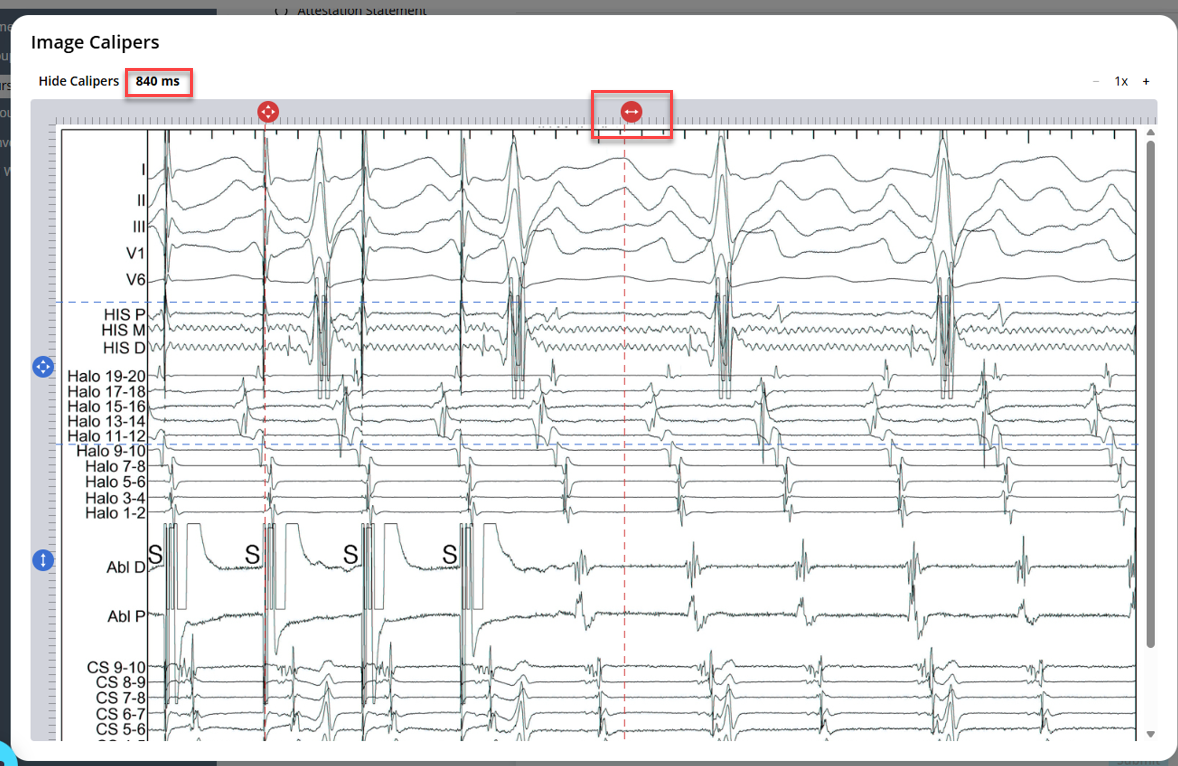The image size is (1178, 766).
Task: Click the V6 channel label
Action: tap(135, 280)
